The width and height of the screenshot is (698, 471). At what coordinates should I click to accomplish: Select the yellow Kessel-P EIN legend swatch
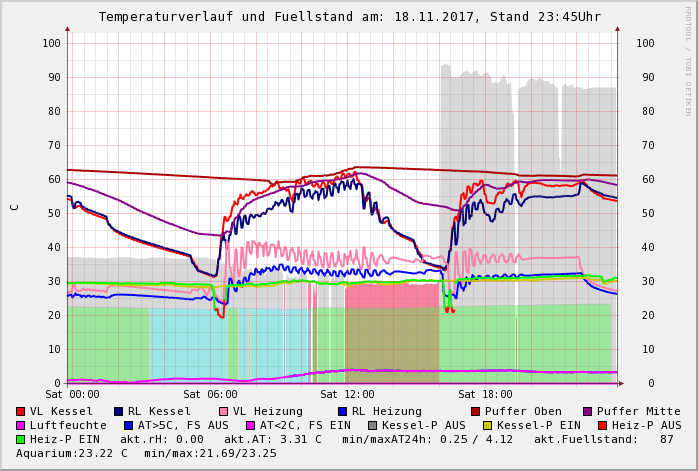click(487, 425)
